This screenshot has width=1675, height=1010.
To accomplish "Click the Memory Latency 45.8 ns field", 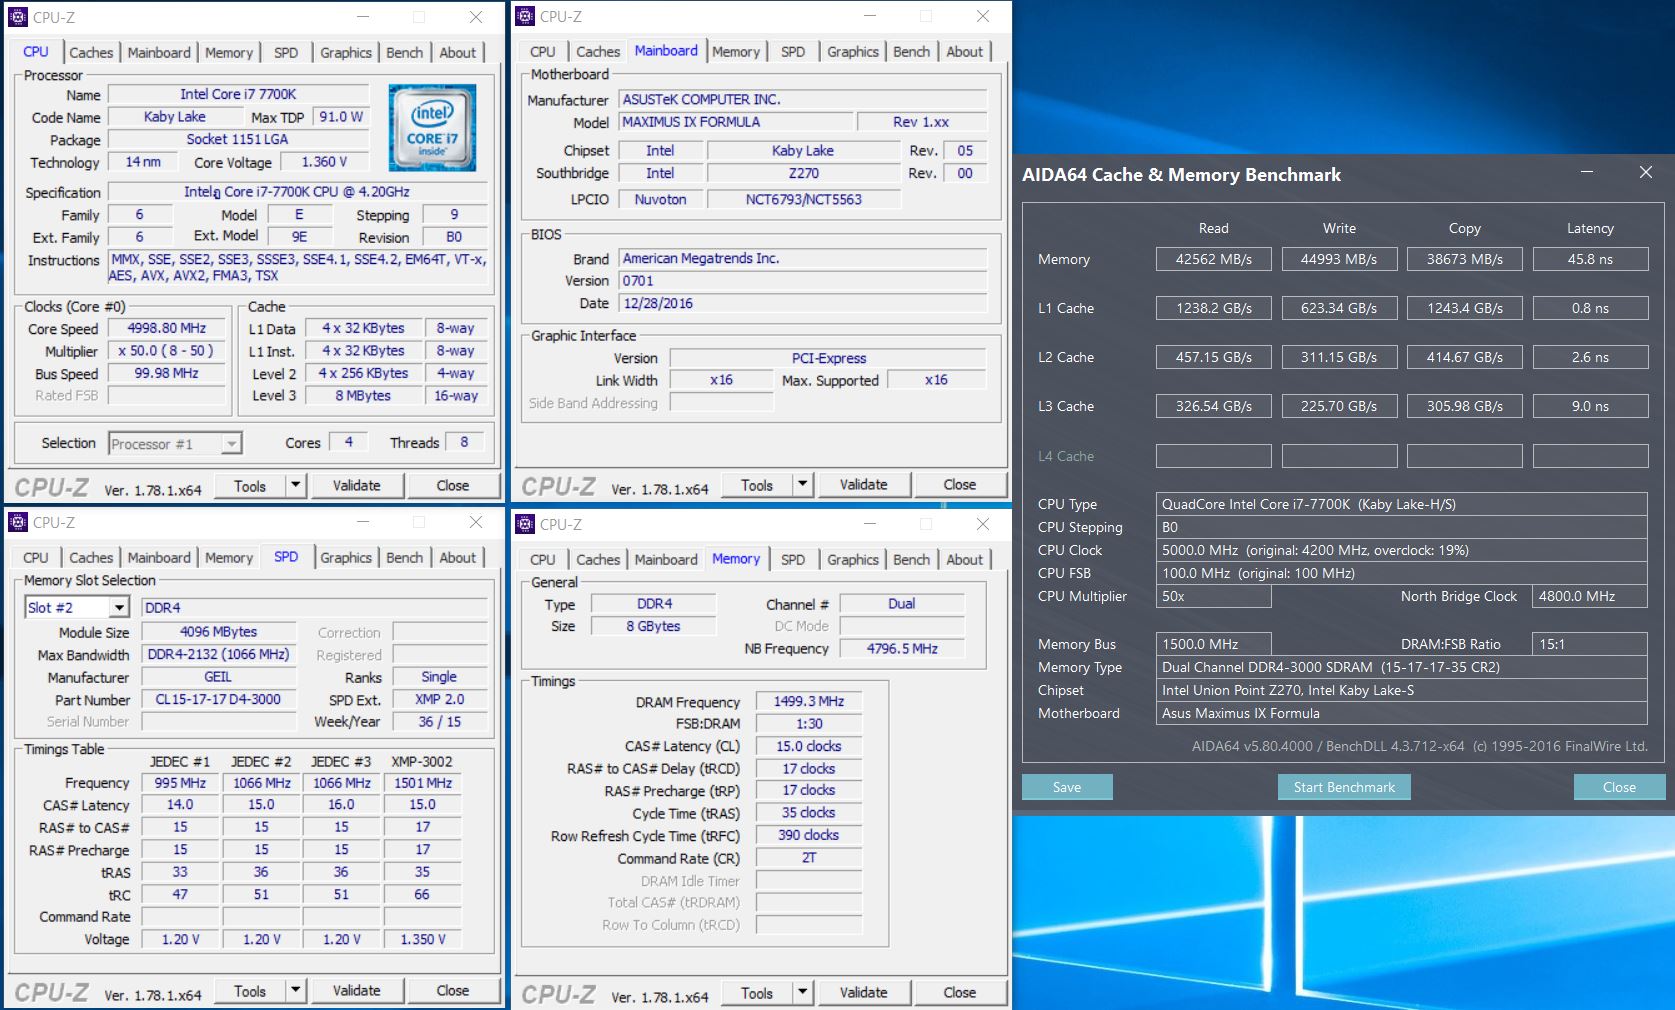I will [1590, 259].
